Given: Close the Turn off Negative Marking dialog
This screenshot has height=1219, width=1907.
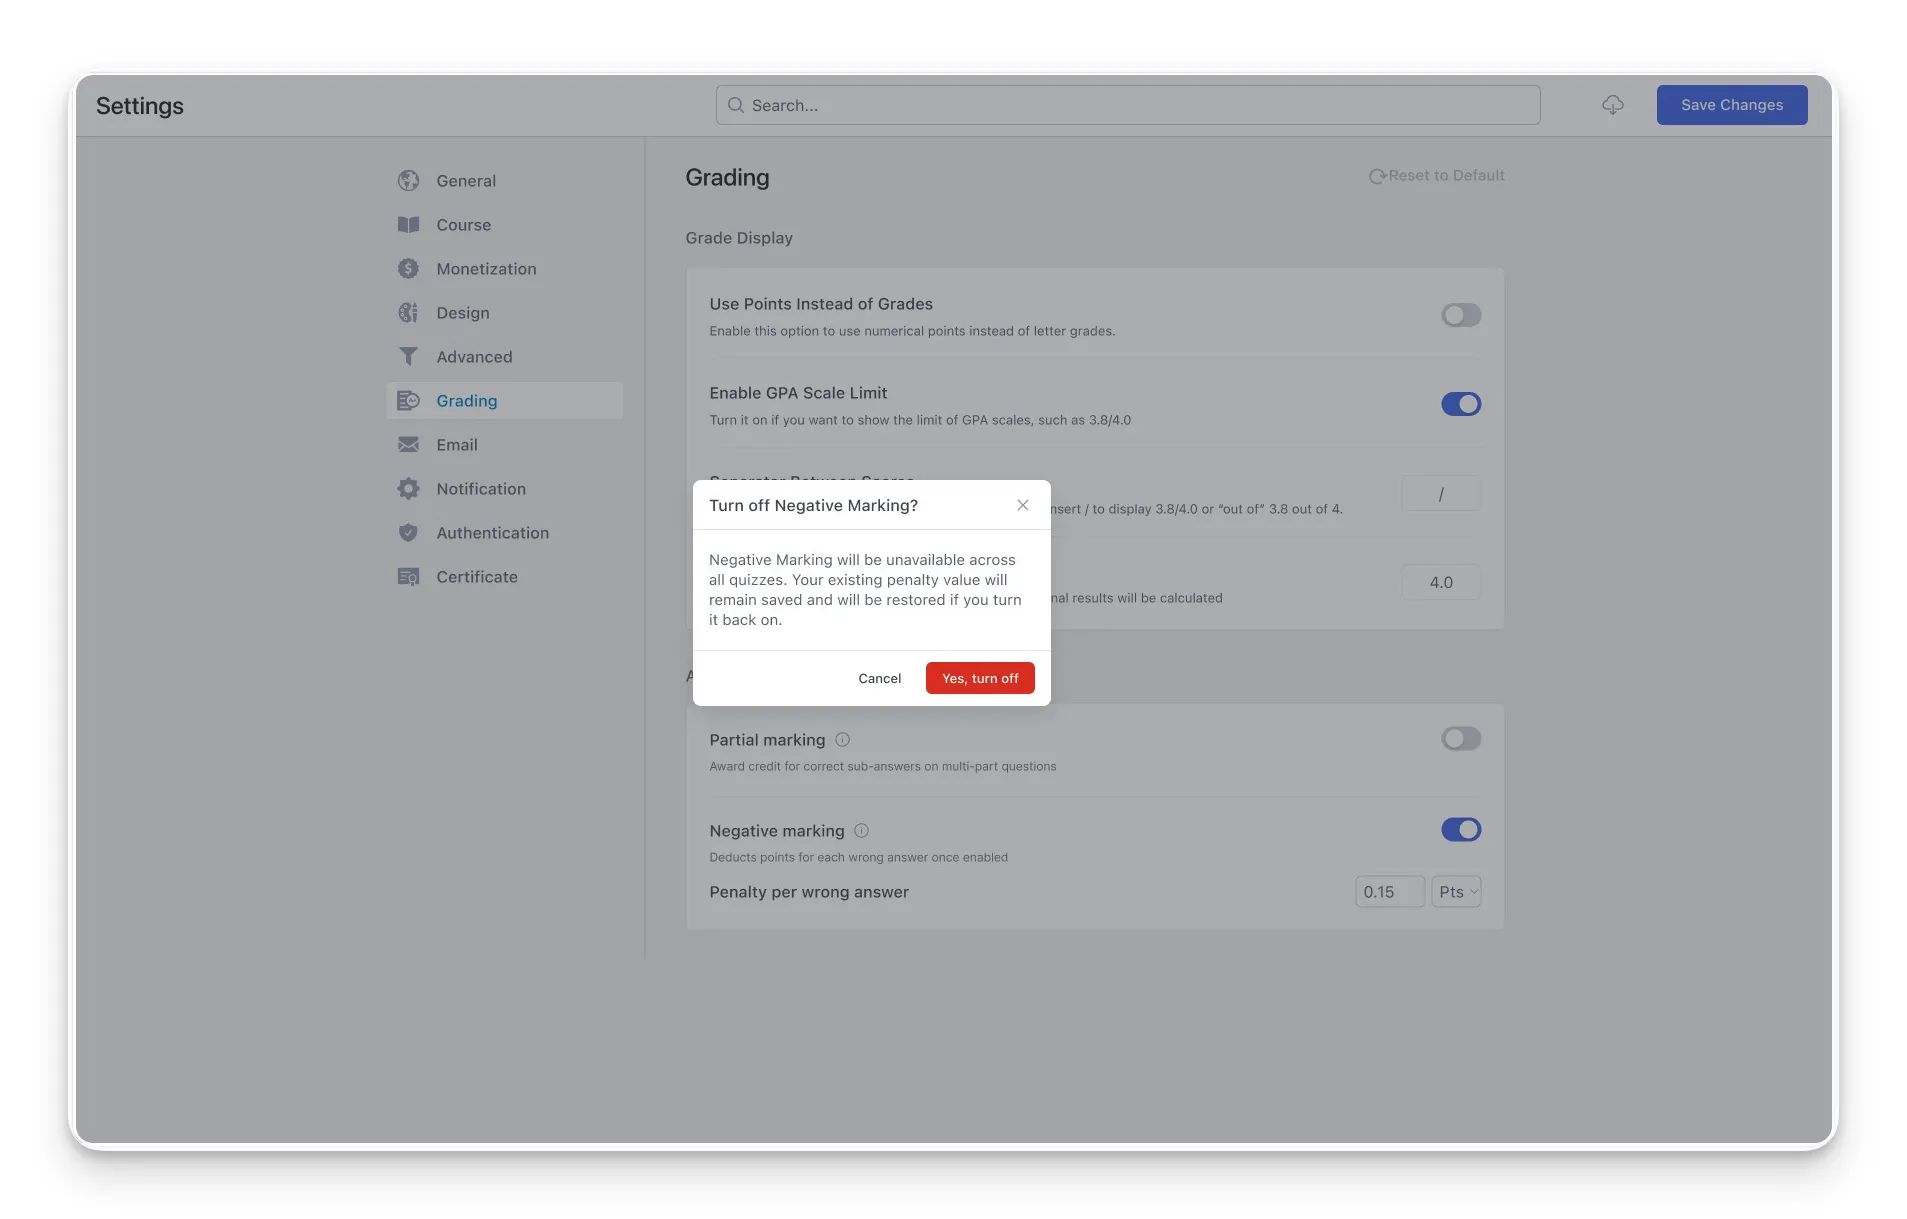Looking at the screenshot, I should click(1023, 505).
